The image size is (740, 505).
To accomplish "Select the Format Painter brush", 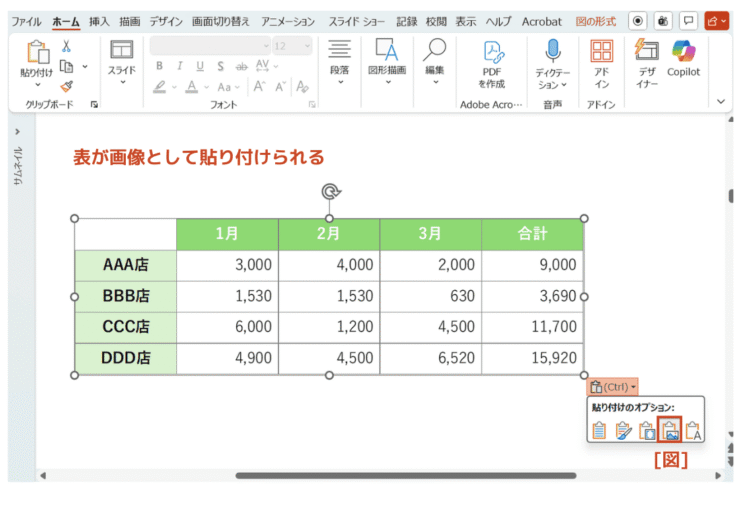I will point(67,86).
